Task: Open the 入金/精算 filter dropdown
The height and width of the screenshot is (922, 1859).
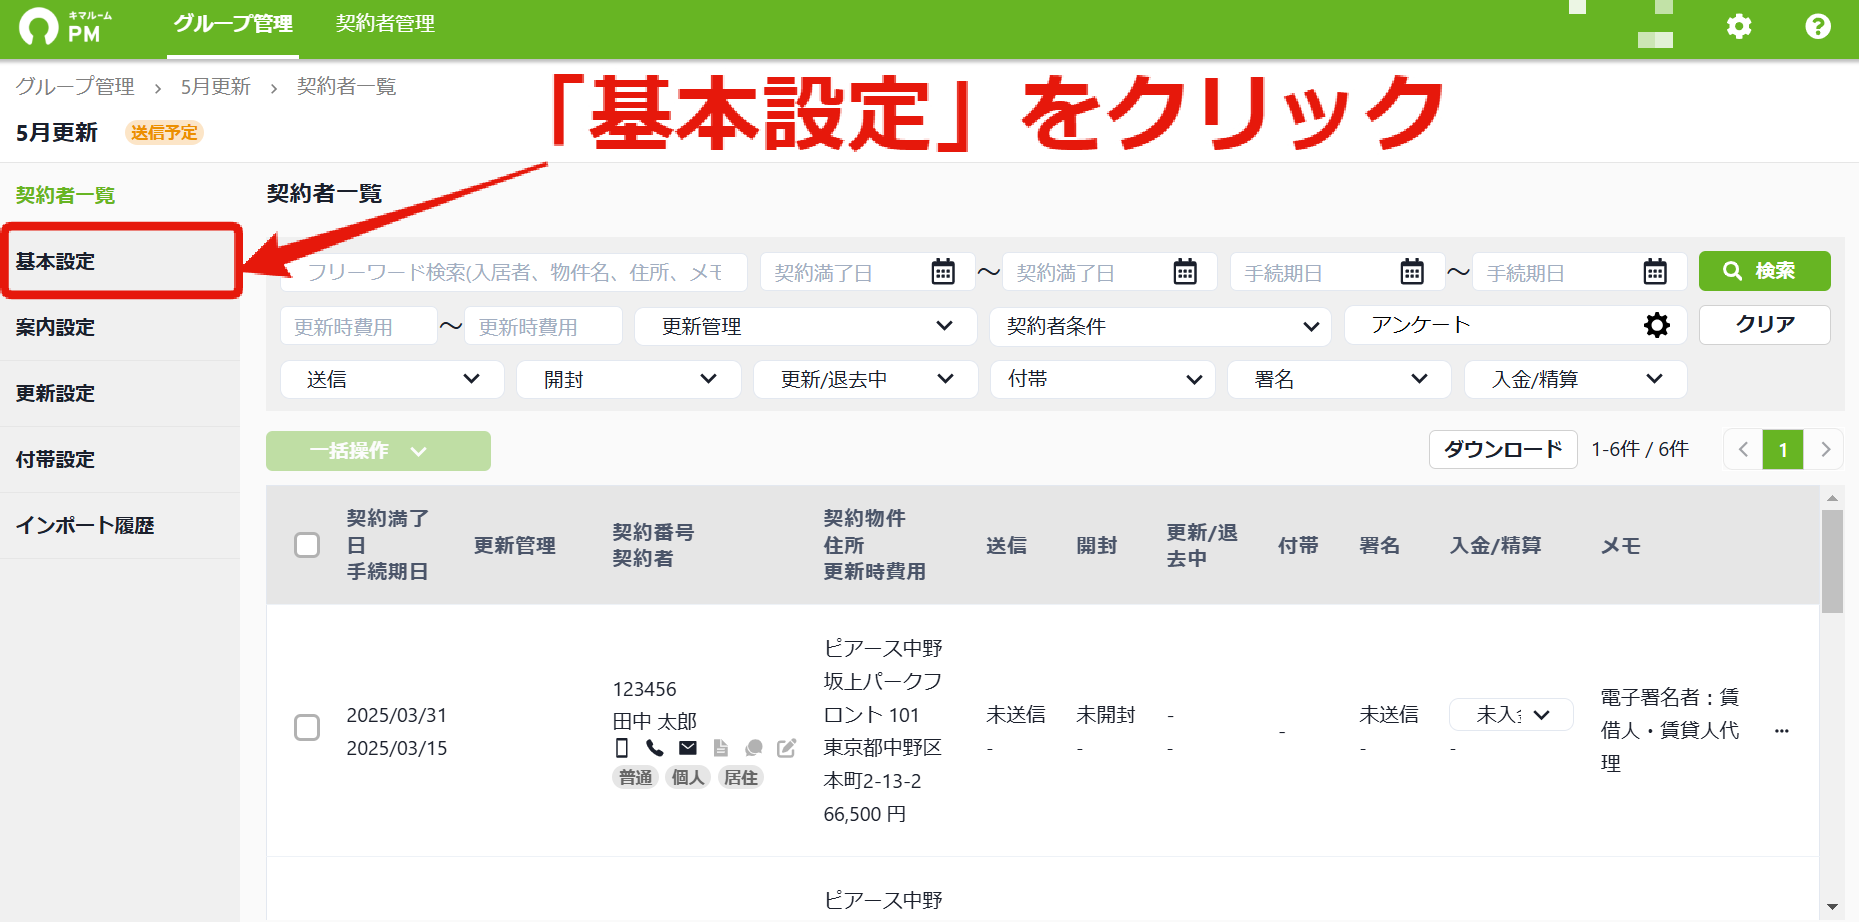Action: point(1576,379)
